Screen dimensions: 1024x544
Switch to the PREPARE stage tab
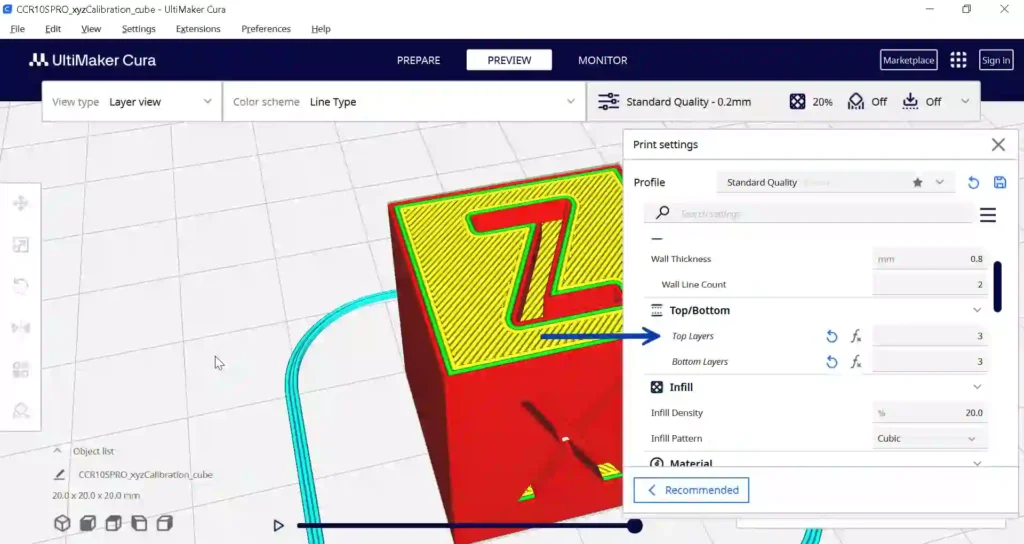click(419, 60)
